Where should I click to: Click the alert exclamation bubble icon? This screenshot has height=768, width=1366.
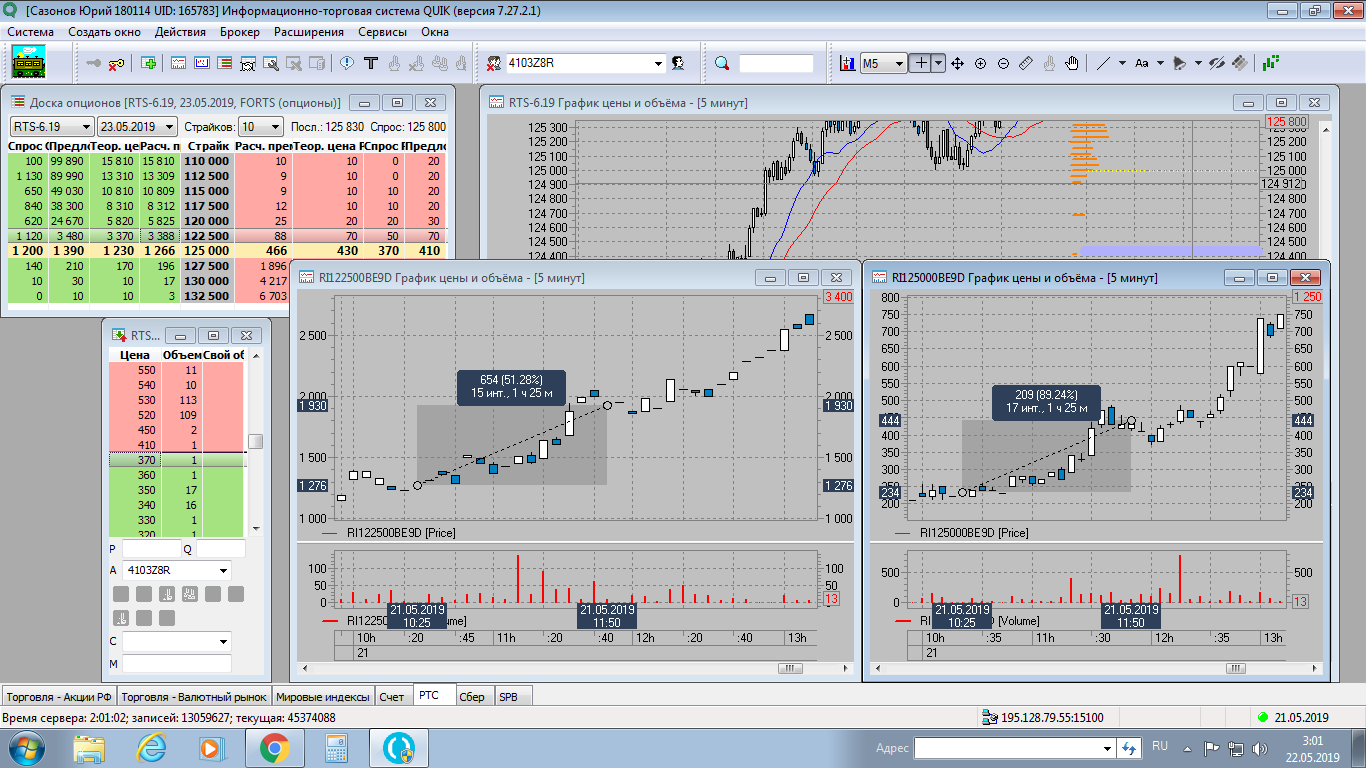click(347, 63)
